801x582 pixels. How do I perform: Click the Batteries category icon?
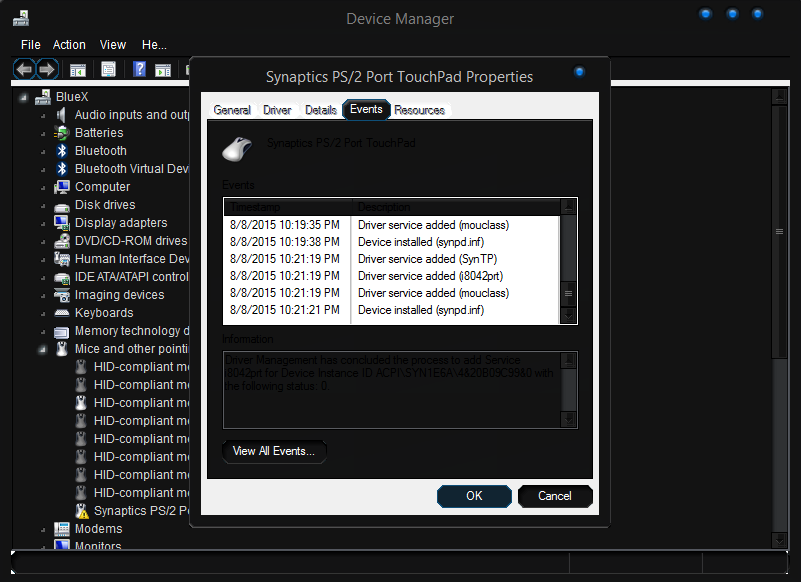coord(62,133)
